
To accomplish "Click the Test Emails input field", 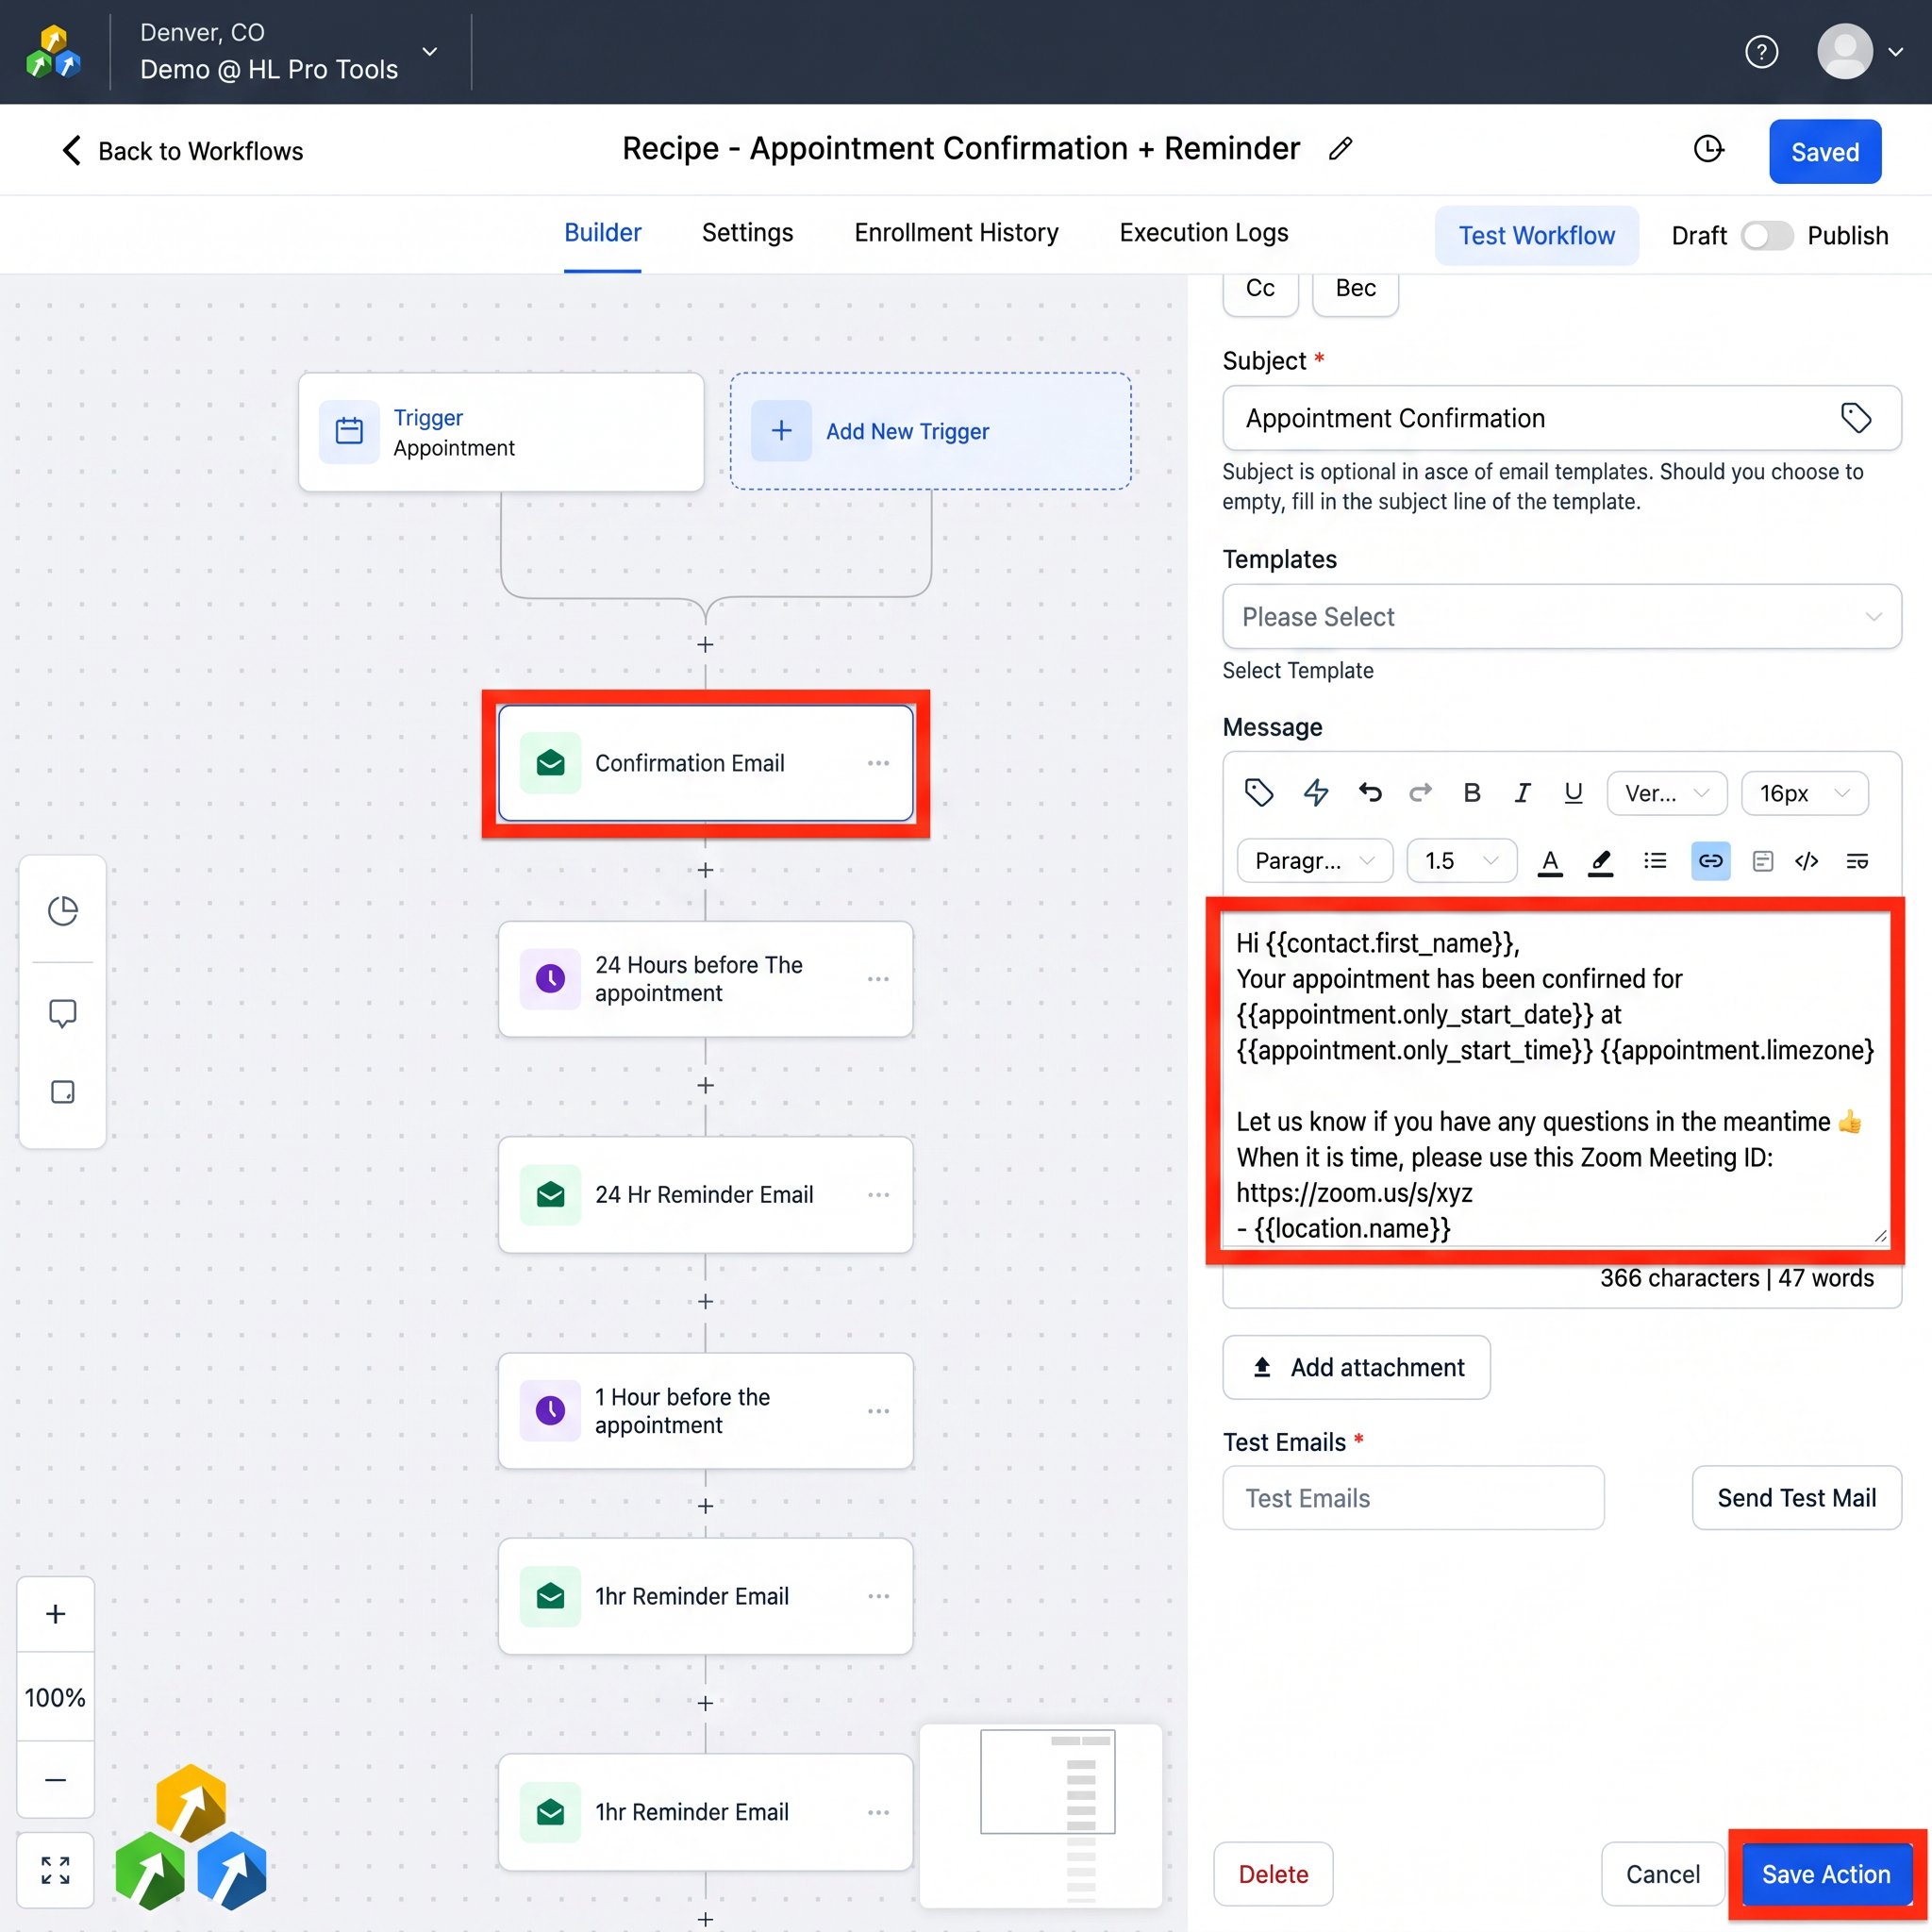I will click(x=1413, y=1498).
